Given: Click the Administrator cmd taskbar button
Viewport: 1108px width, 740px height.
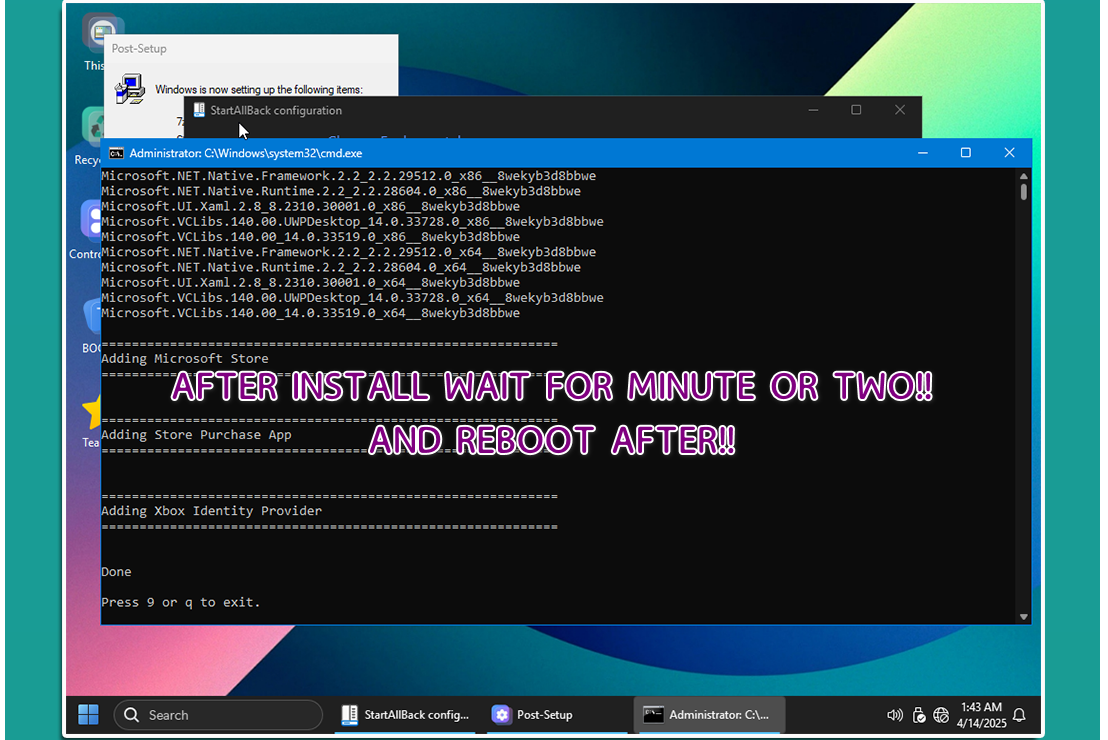Looking at the screenshot, I should 708,715.
